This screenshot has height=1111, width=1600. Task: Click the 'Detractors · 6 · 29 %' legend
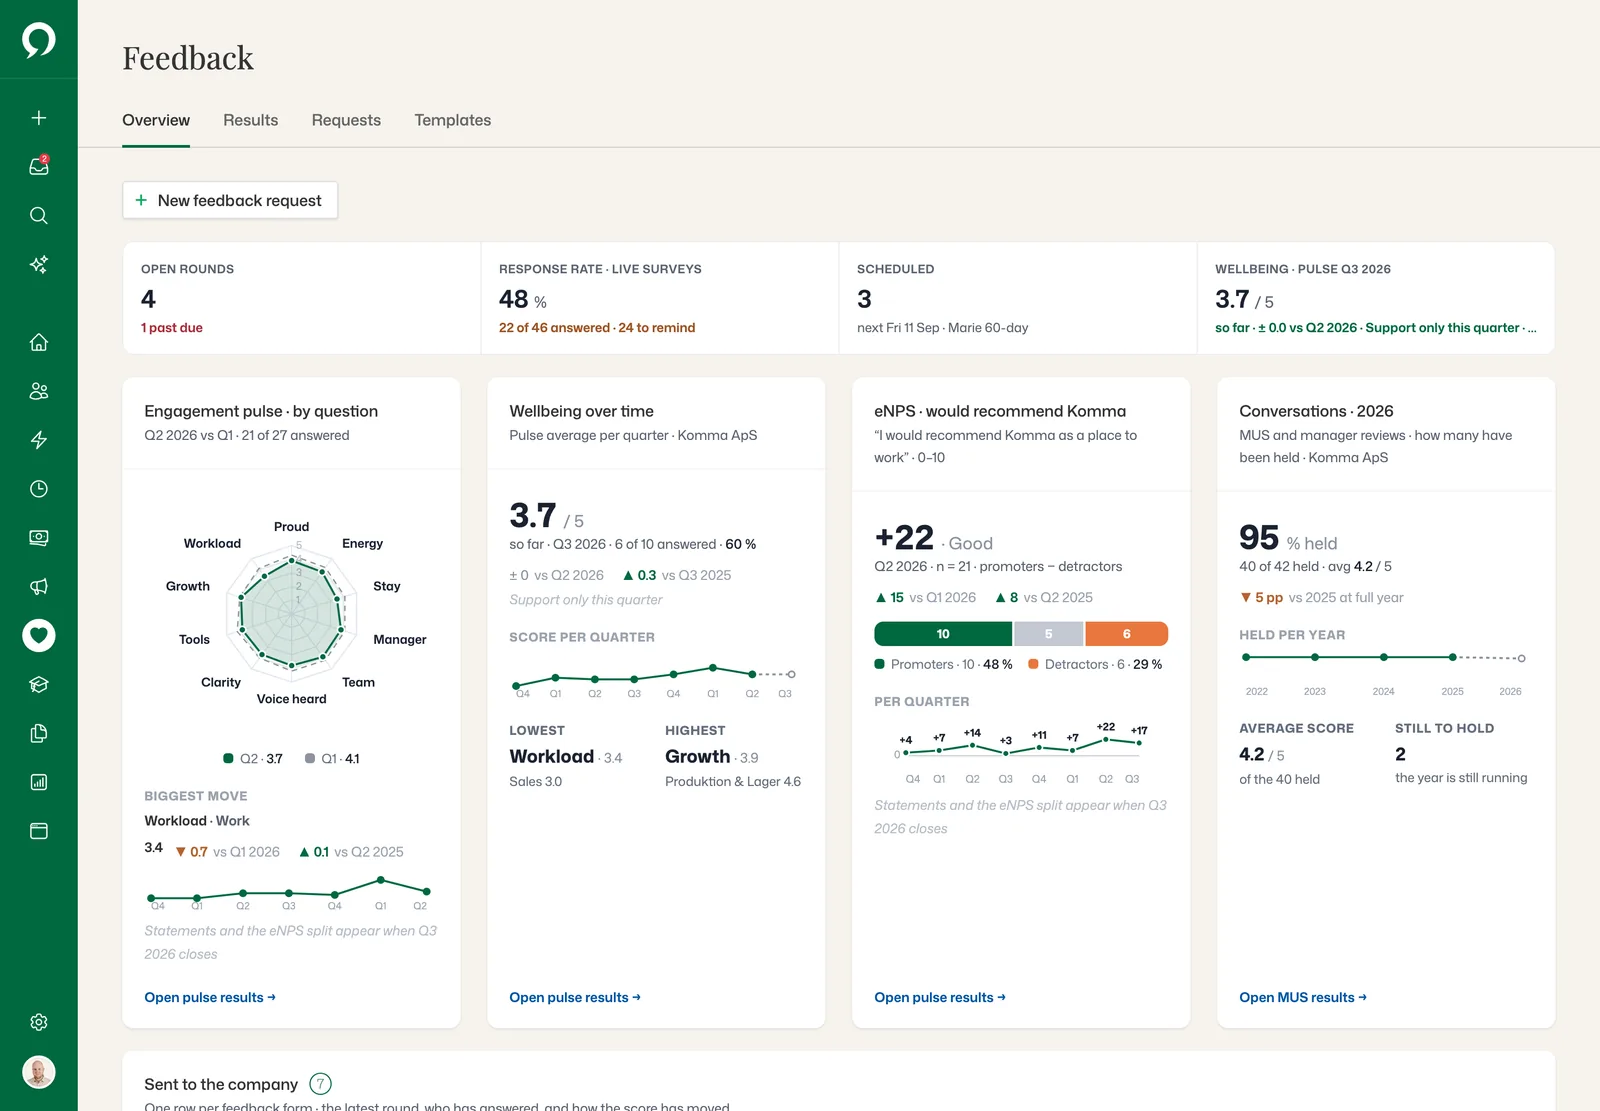pyautogui.click(x=1095, y=664)
